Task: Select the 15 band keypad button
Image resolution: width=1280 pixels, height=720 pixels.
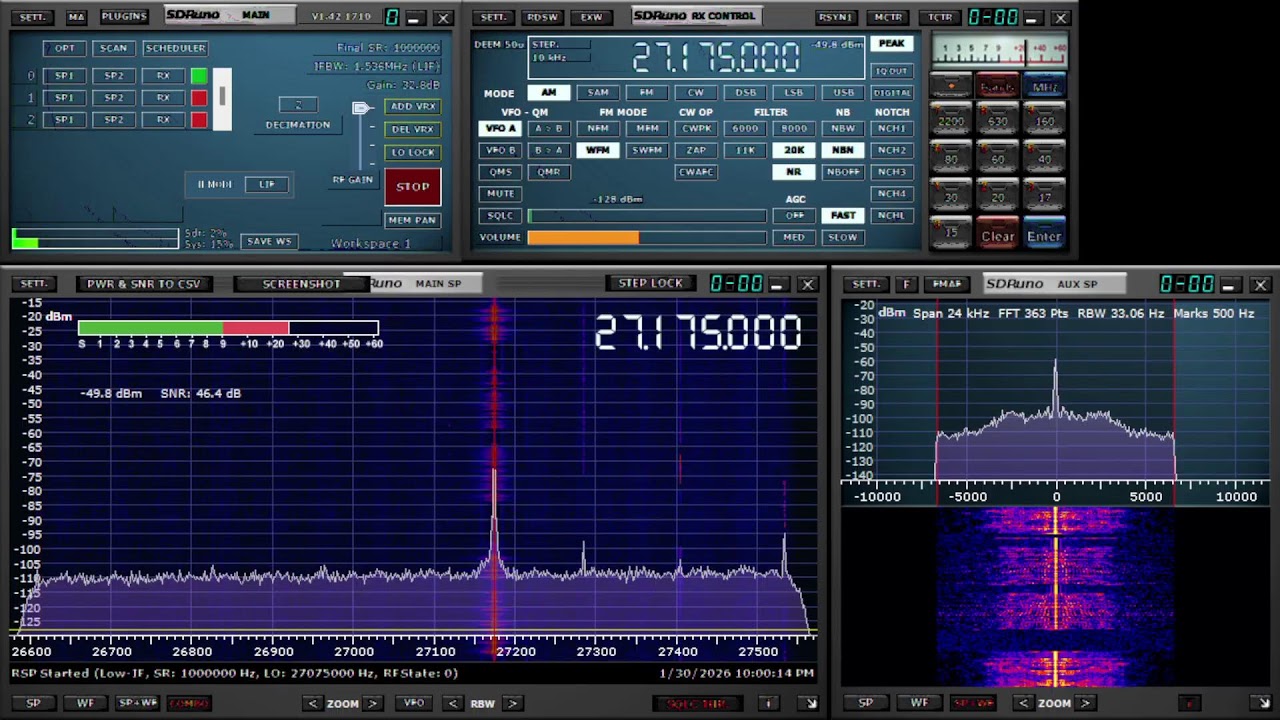Action: tap(951, 233)
